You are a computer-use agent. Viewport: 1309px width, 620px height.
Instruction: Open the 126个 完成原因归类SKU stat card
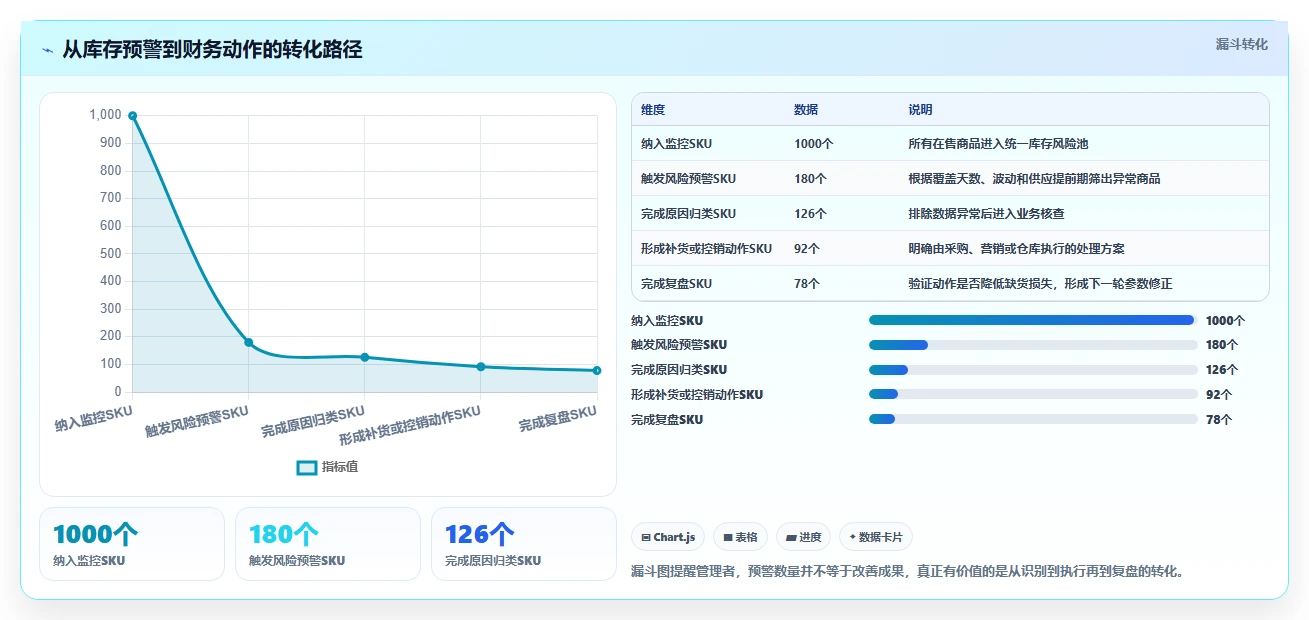[x=524, y=544]
